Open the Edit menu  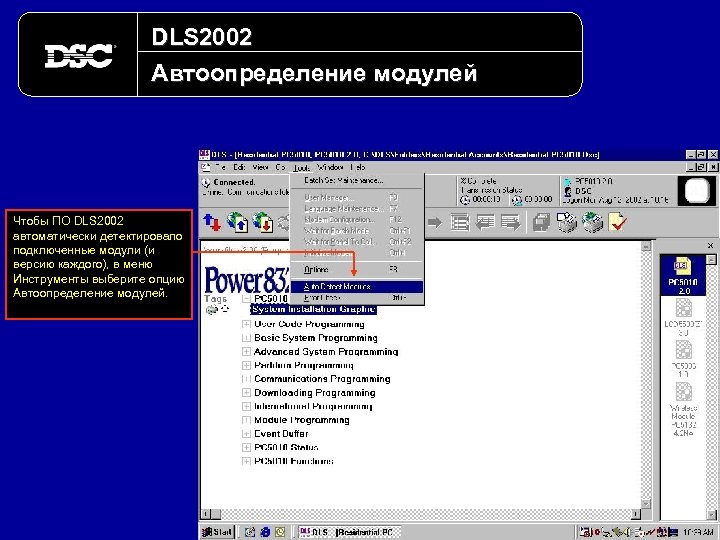(x=239, y=168)
